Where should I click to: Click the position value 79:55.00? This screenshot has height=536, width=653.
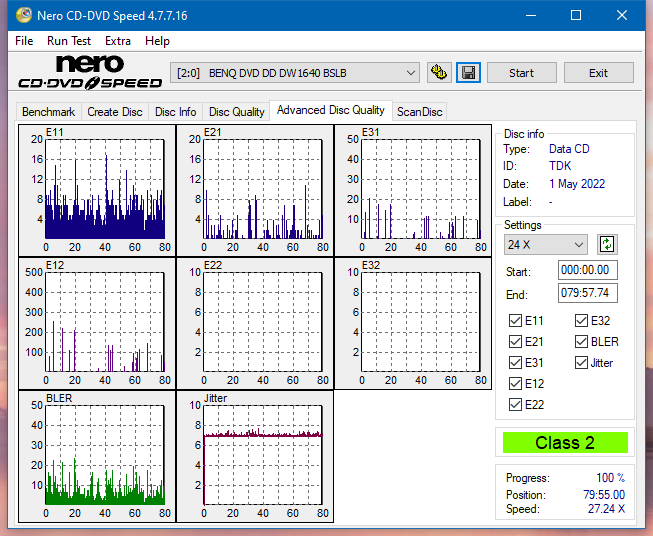[604, 495]
